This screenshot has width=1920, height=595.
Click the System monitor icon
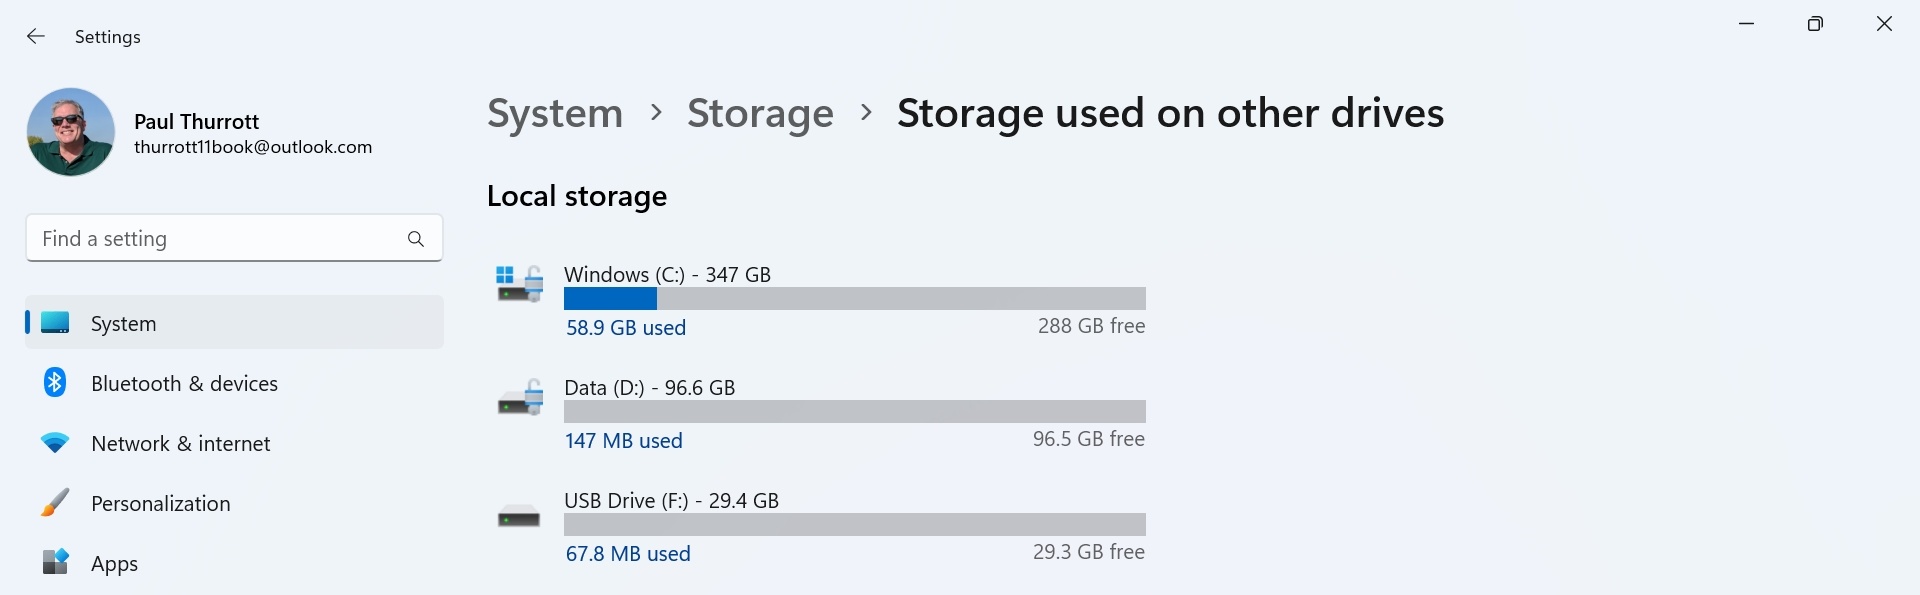pos(55,323)
